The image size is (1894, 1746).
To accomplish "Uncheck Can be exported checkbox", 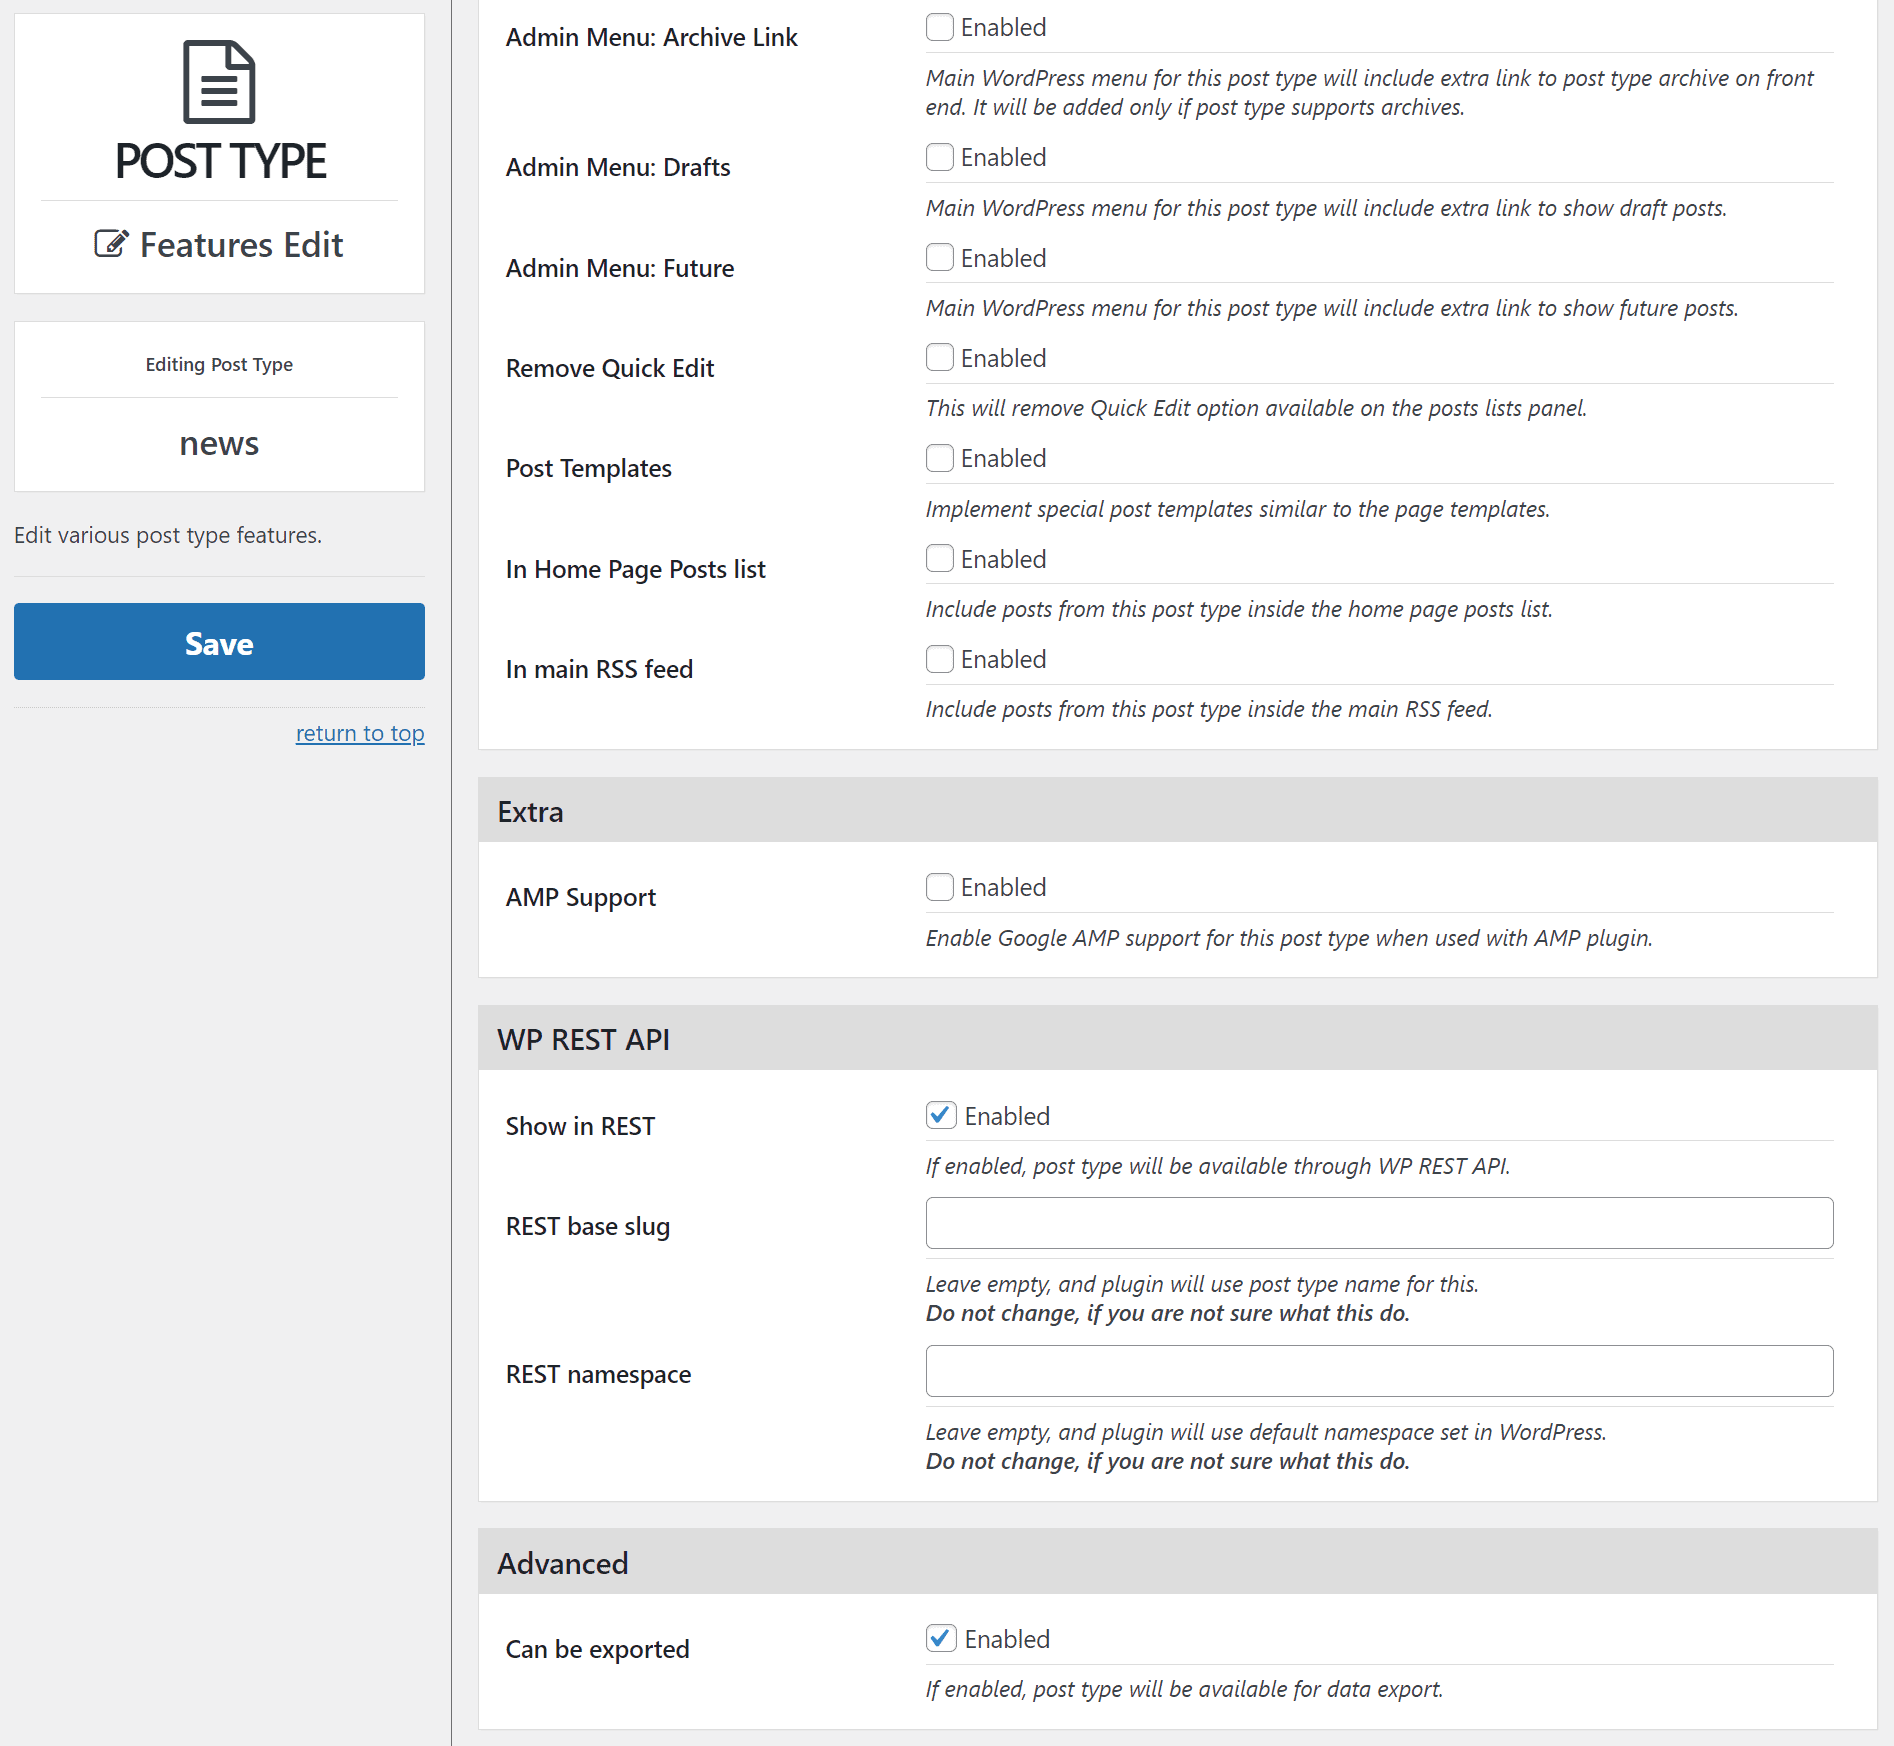I will pyautogui.click(x=941, y=1638).
